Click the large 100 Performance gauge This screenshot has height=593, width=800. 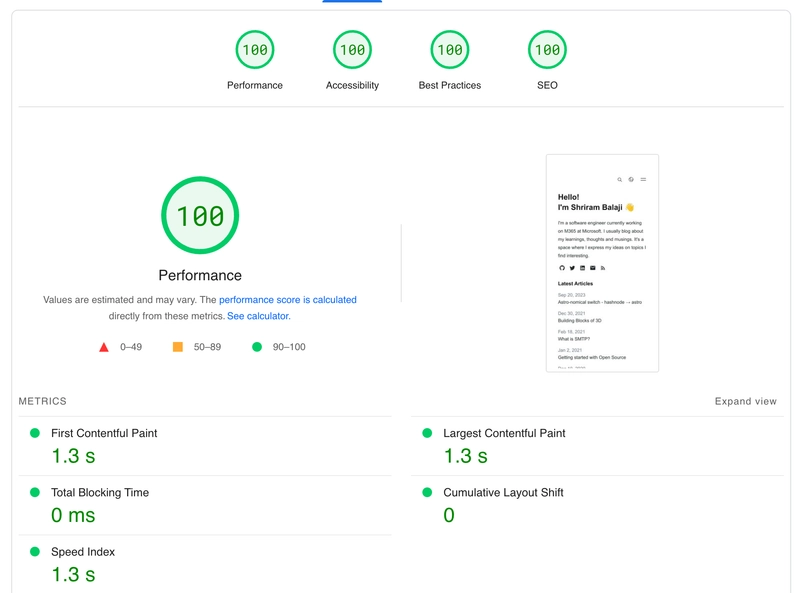(200, 215)
